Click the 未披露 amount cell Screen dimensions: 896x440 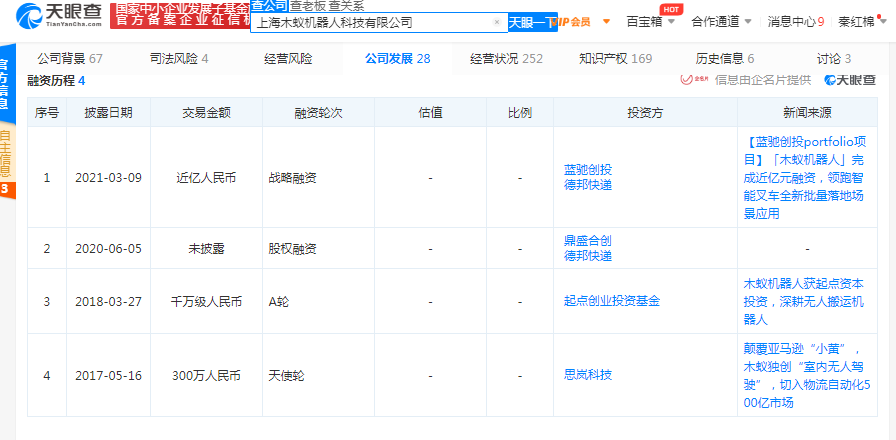tap(206, 249)
